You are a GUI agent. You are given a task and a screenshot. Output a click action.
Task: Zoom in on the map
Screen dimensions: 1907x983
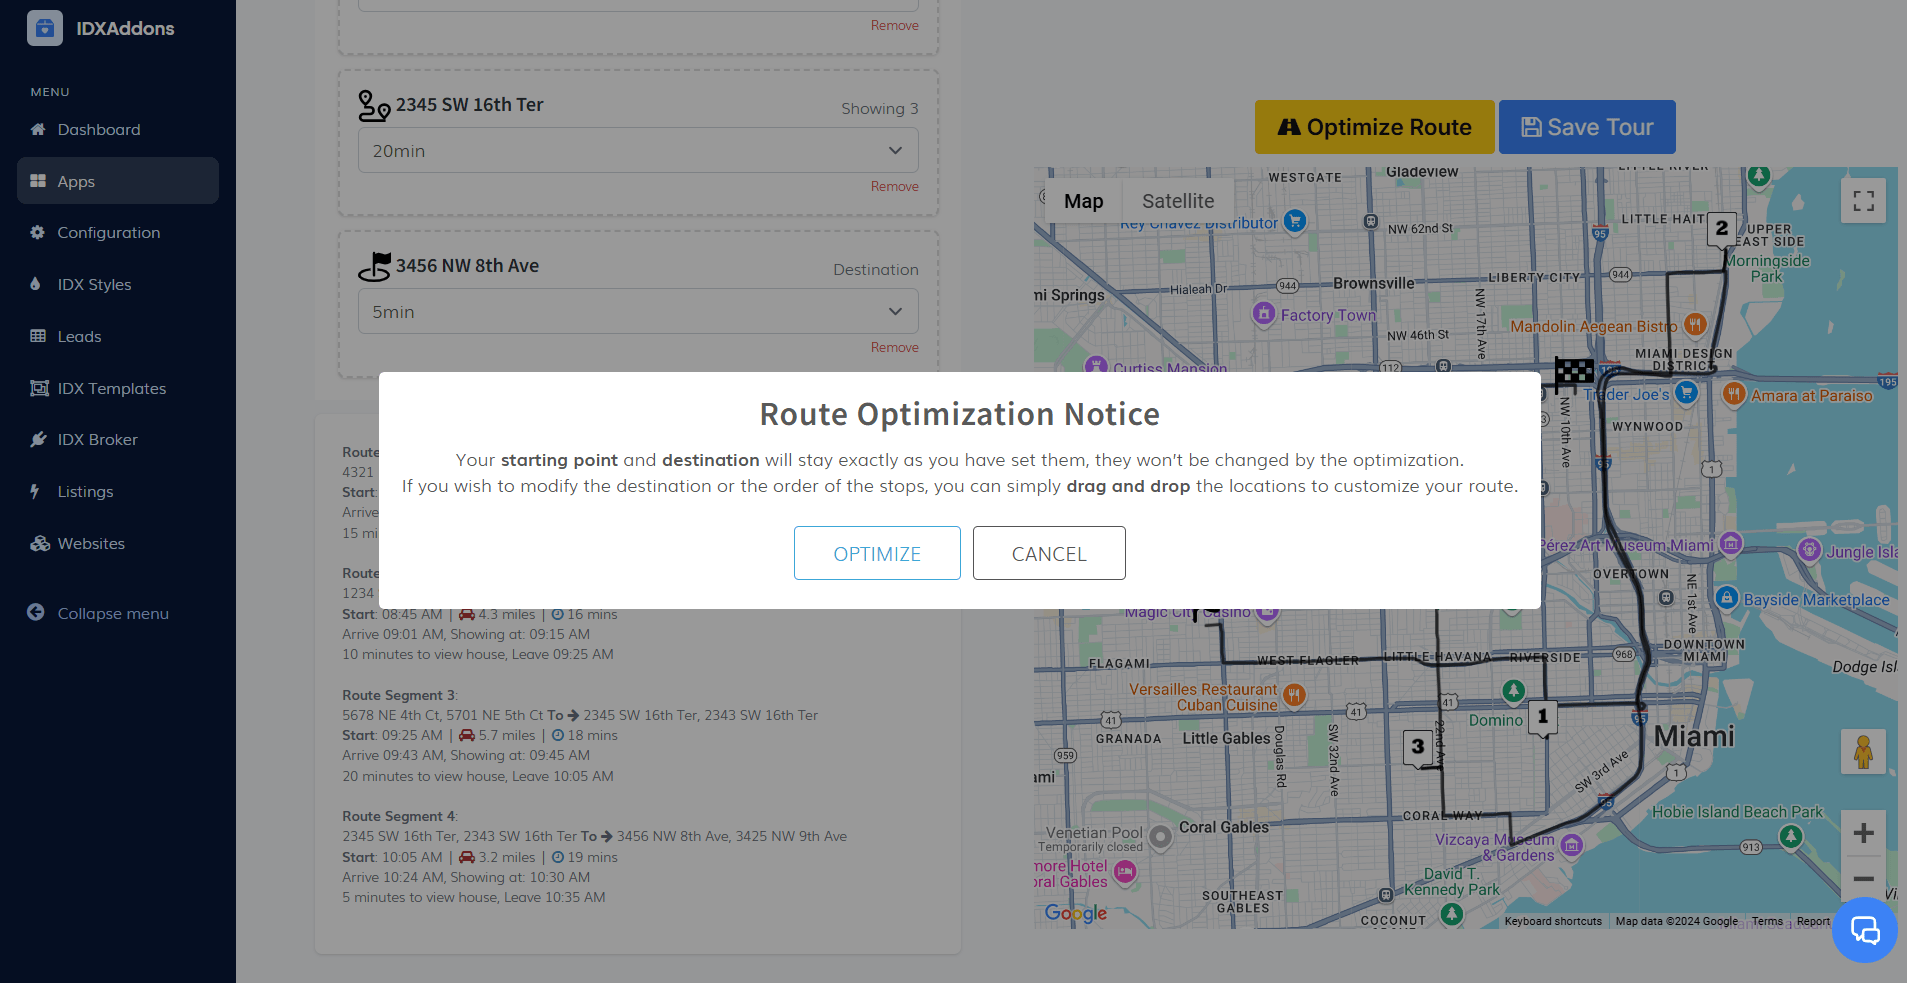(1863, 833)
